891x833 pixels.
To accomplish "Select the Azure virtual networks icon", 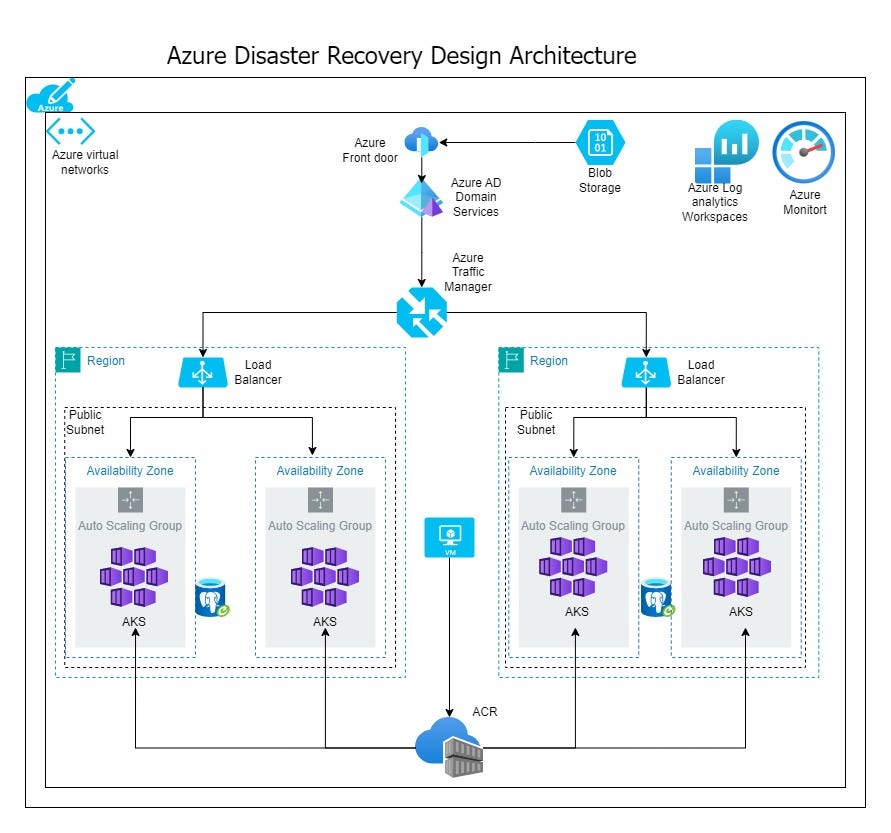I will [71, 131].
